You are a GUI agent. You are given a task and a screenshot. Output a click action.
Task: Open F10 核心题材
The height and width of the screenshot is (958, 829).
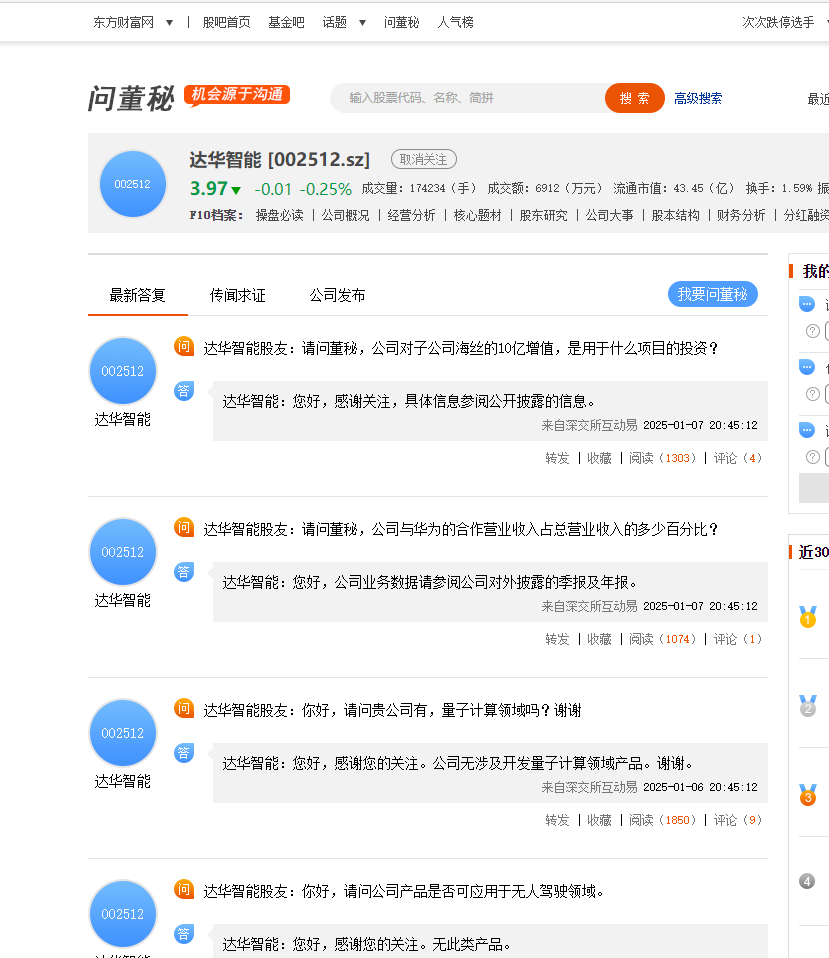[x=477, y=215]
